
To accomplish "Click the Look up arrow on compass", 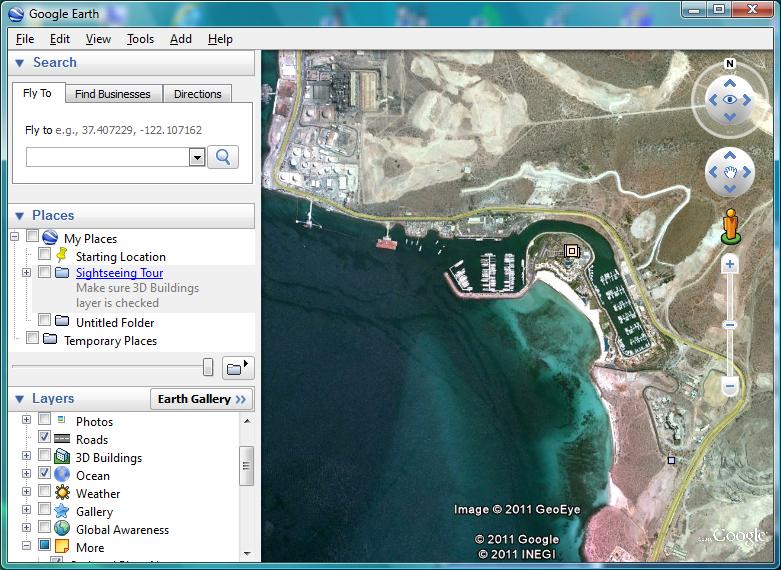I will 730,84.
